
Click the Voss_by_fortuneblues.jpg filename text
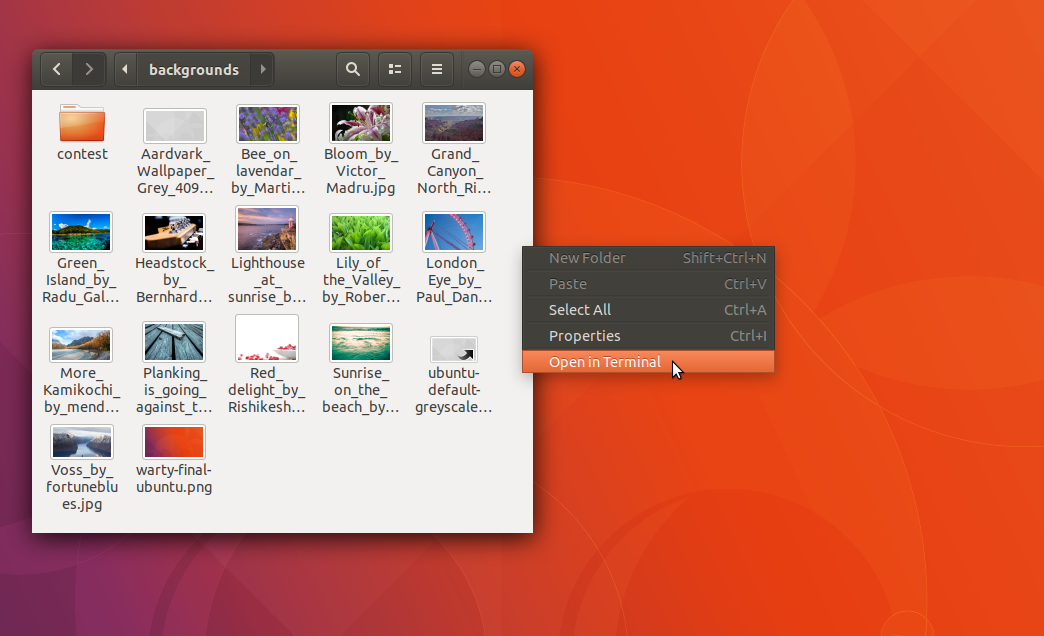tap(82, 487)
